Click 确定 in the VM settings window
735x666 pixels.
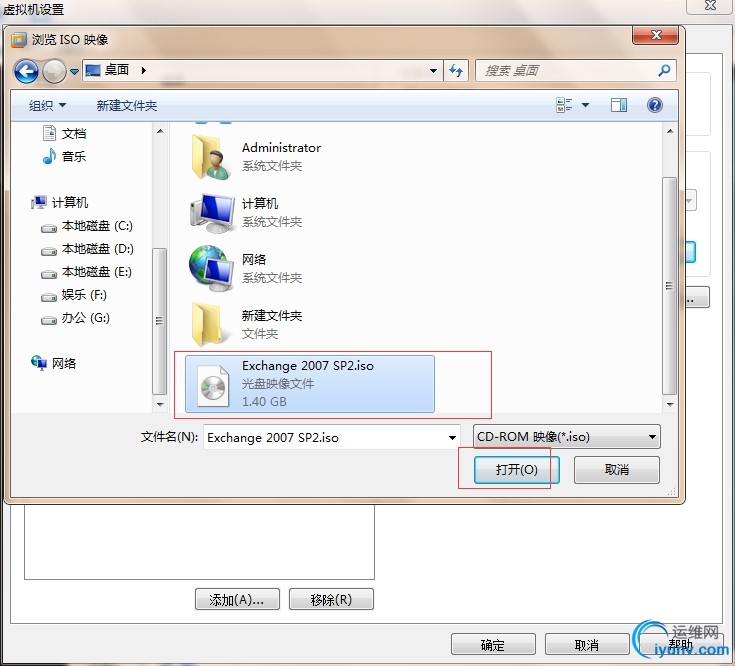[x=493, y=645]
